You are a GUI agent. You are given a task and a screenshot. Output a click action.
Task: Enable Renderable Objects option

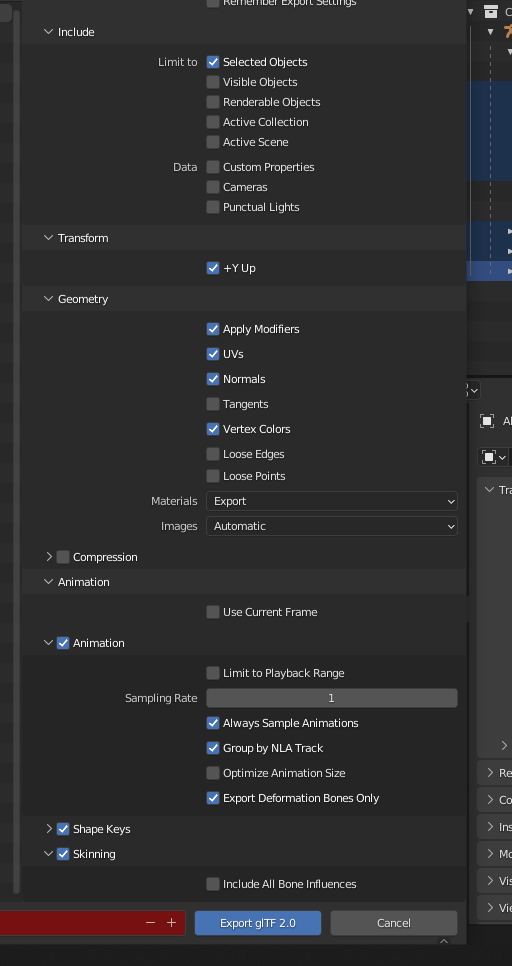click(x=213, y=102)
